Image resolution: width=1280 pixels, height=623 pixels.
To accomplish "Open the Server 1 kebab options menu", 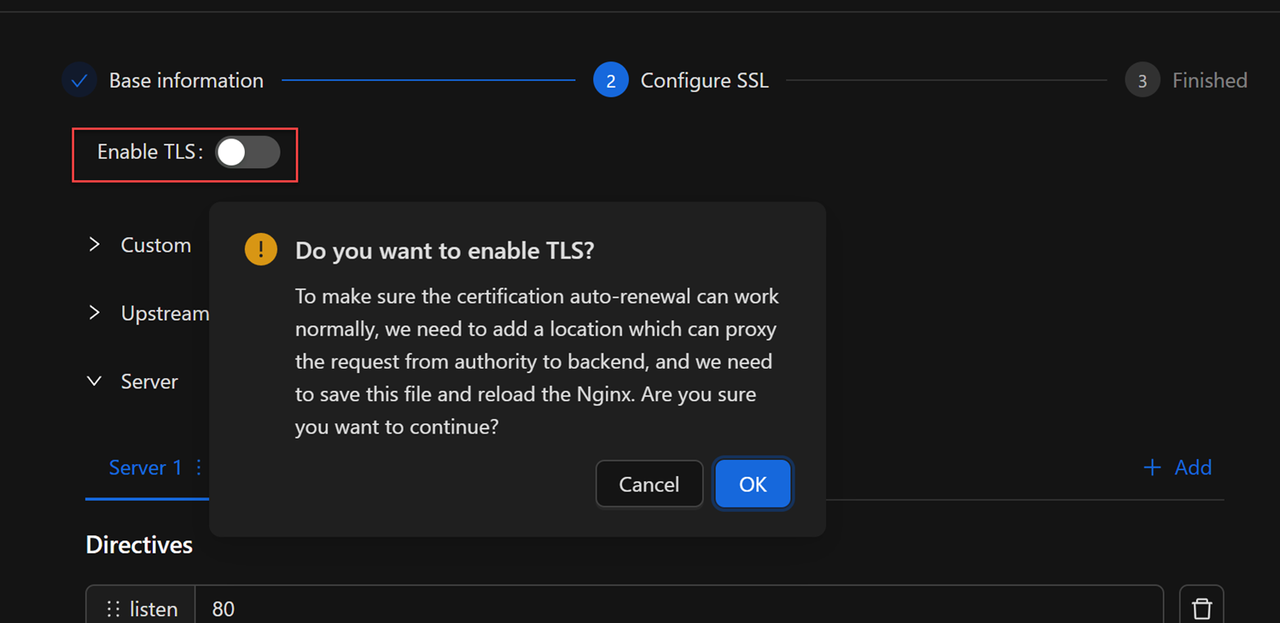I will coord(198,467).
